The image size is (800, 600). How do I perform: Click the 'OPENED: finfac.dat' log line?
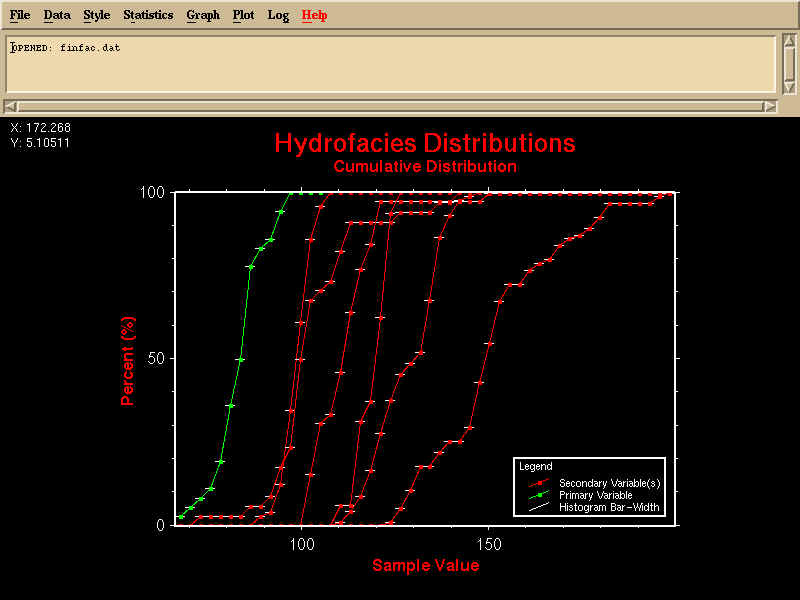pyautogui.click(x=65, y=48)
